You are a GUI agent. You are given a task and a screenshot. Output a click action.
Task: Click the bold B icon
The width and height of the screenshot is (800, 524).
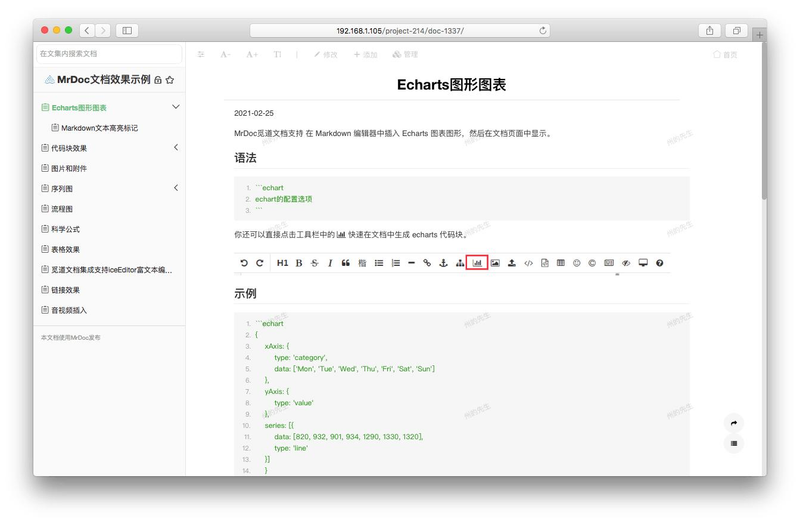[299, 263]
